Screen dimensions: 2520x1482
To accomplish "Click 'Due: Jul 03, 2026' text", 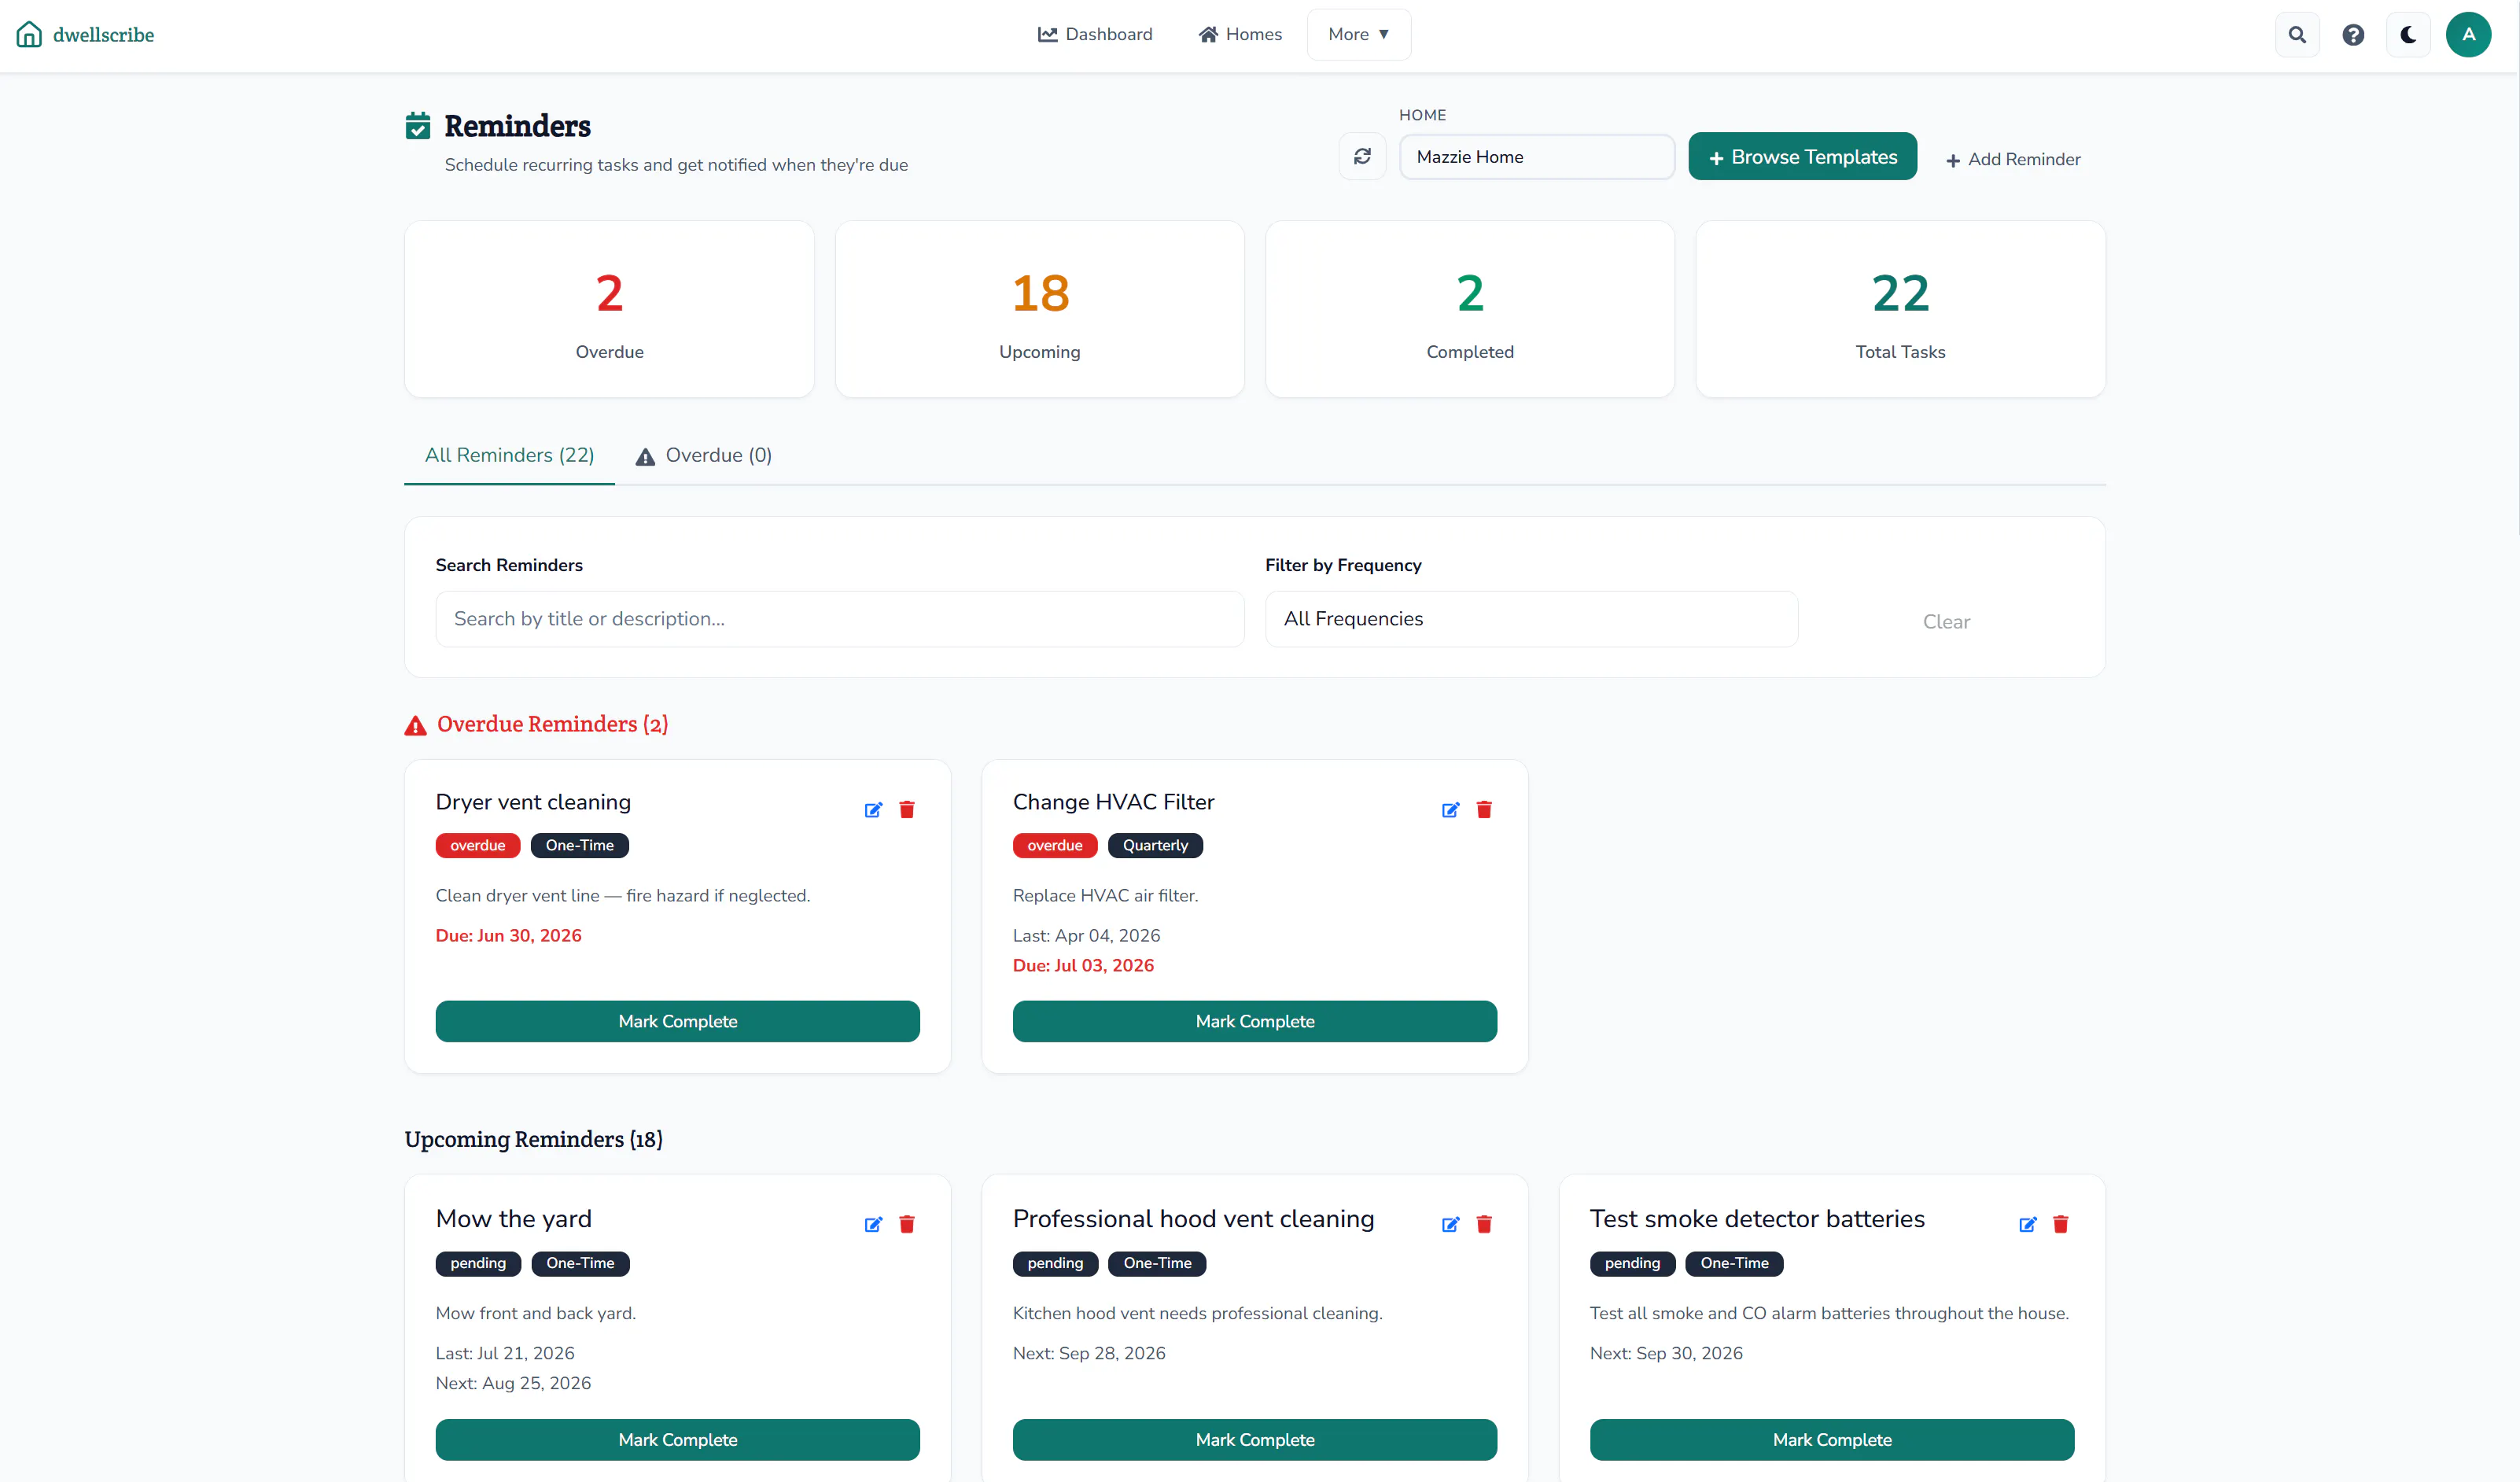I will coord(1083,966).
